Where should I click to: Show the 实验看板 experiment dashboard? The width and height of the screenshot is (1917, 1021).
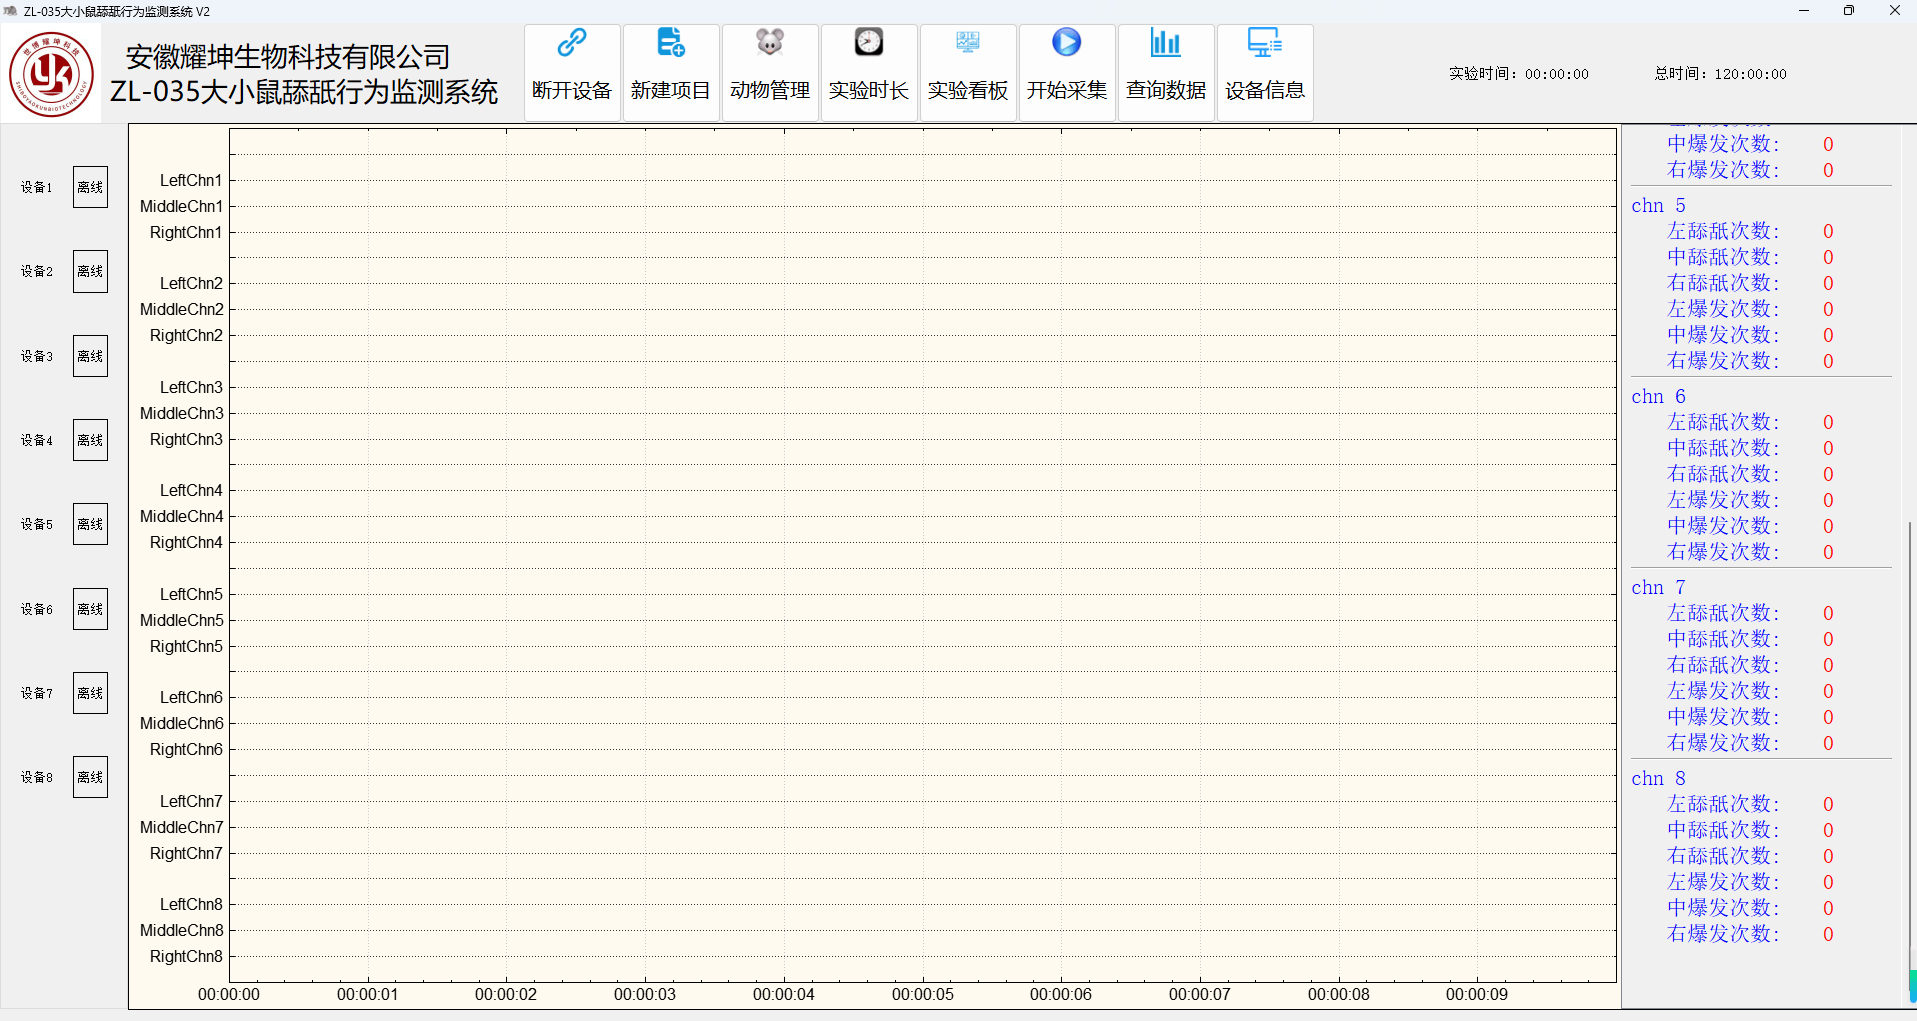968,72
